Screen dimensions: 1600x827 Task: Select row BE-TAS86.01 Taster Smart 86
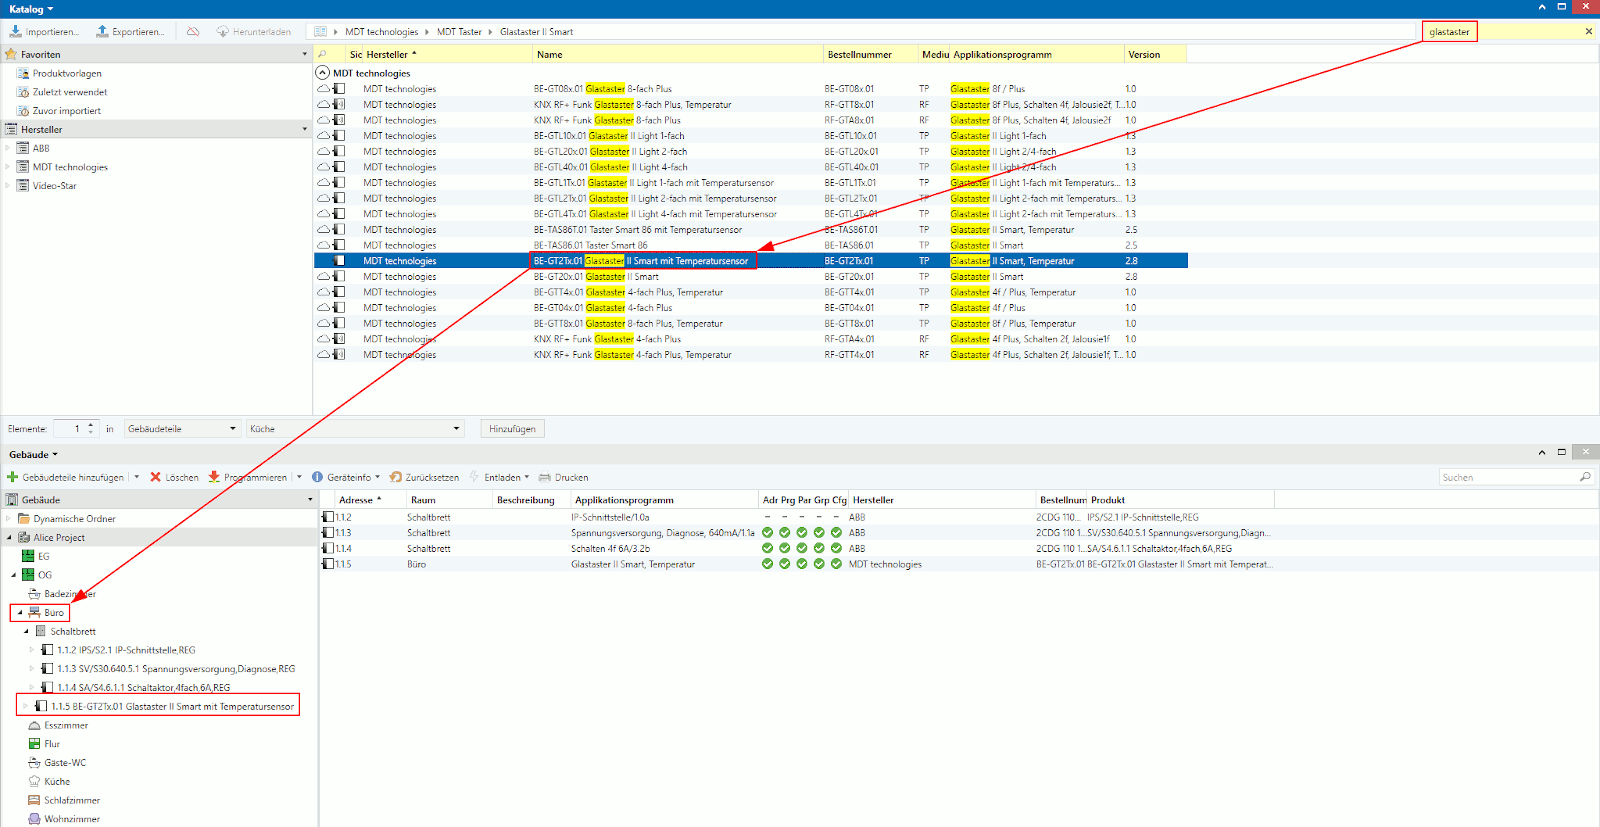(x=750, y=245)
